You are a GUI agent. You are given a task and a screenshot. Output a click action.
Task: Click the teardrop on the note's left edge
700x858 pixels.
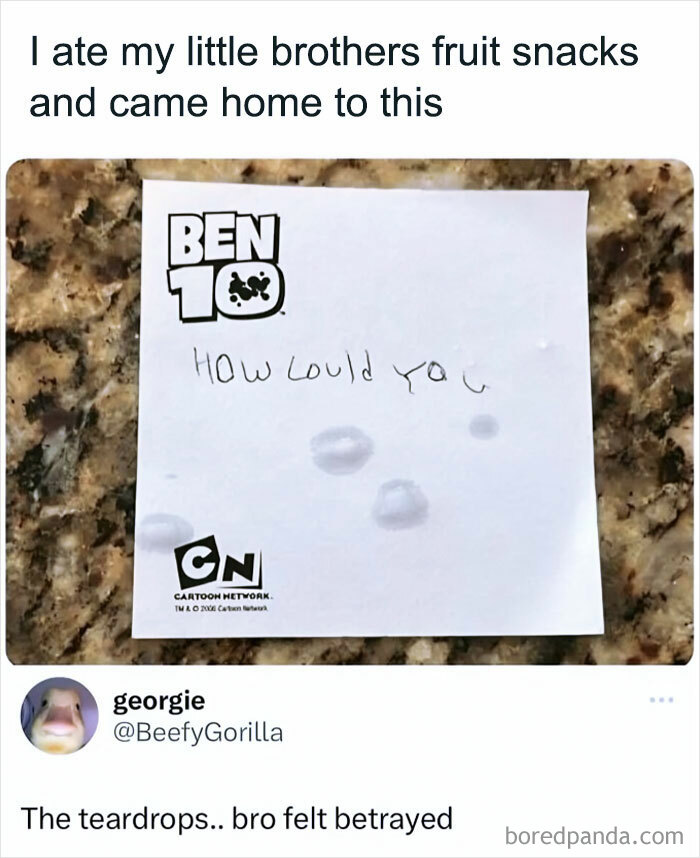165,531
